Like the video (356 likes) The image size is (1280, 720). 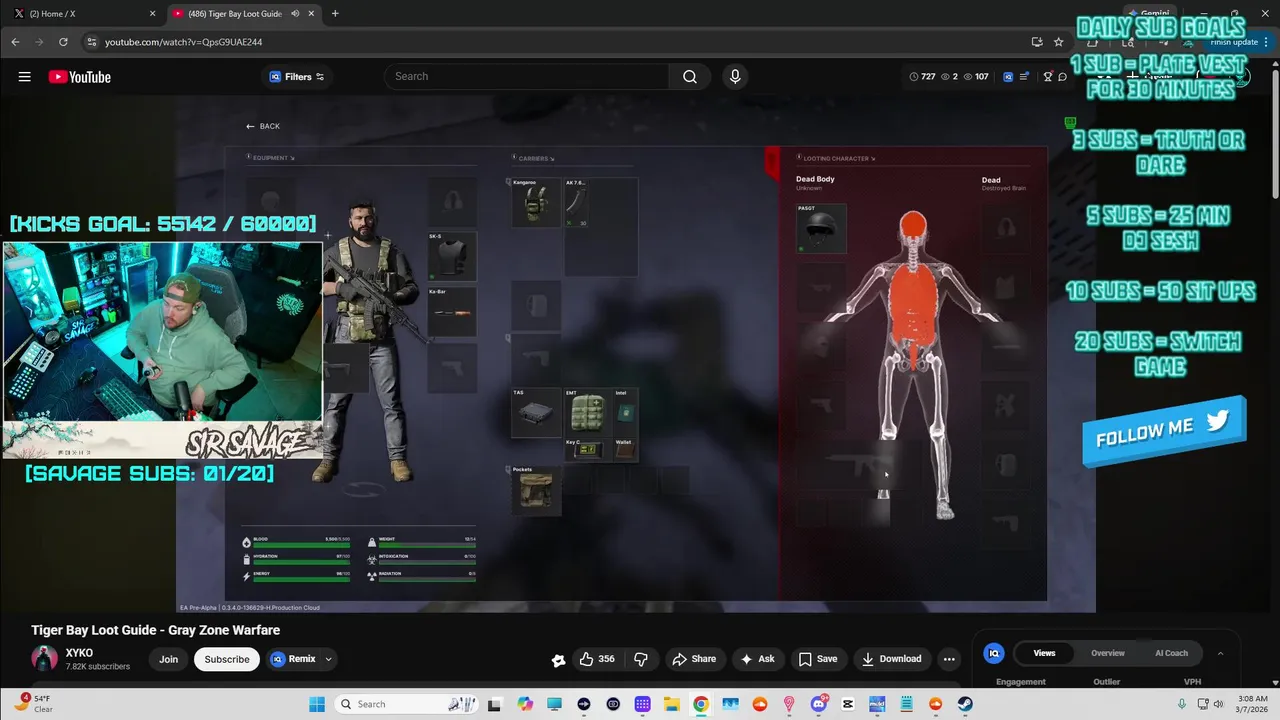coord(597,659)
